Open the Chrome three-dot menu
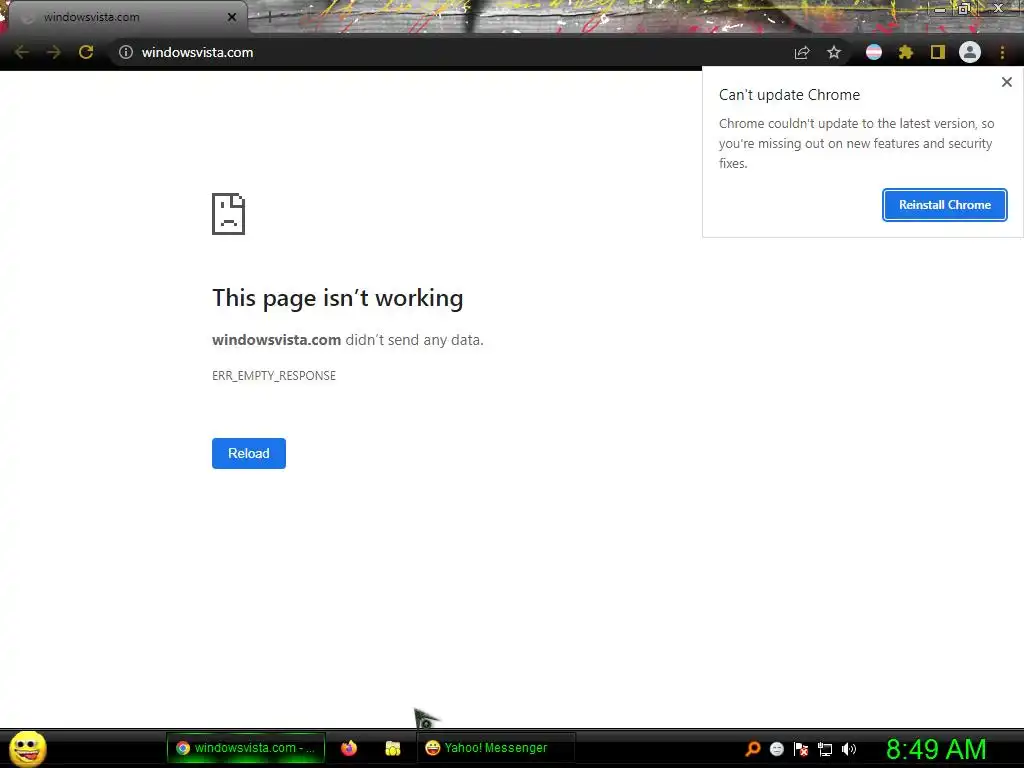This screenshot has width=1024, height=768. [x=1002, y=52]
